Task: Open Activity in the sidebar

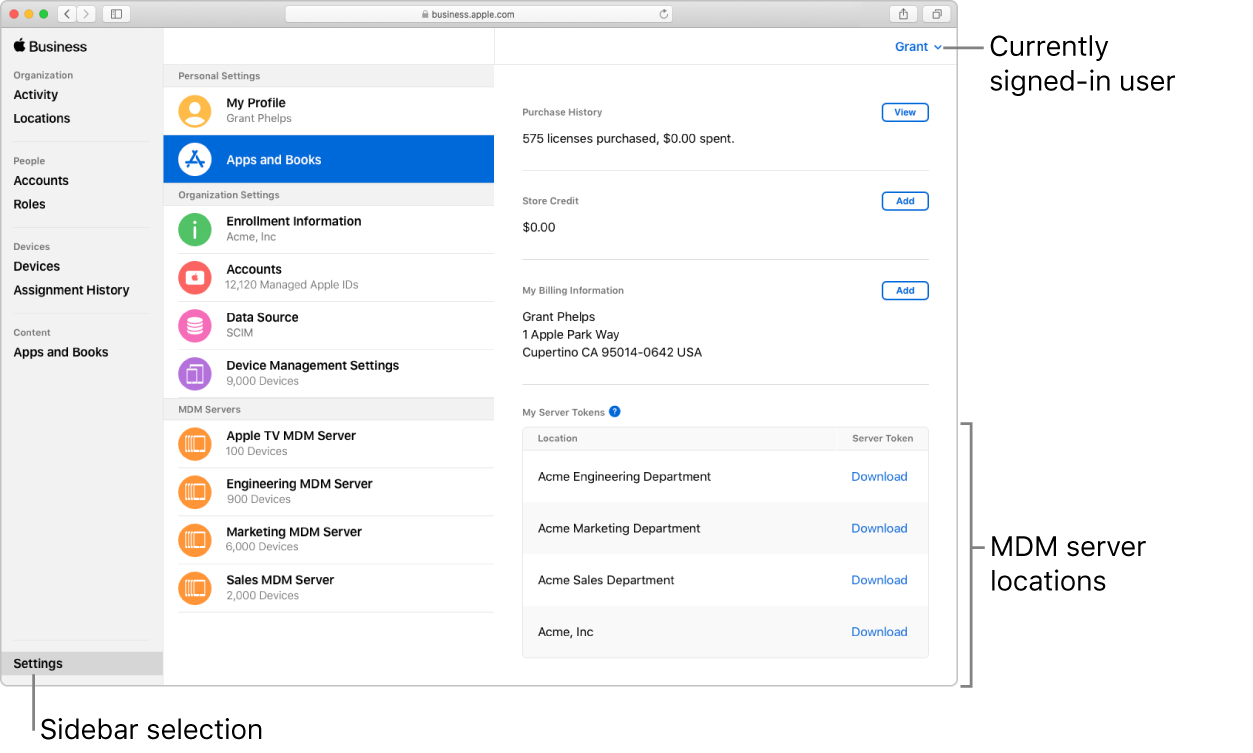Action: [x=36, y=95]
